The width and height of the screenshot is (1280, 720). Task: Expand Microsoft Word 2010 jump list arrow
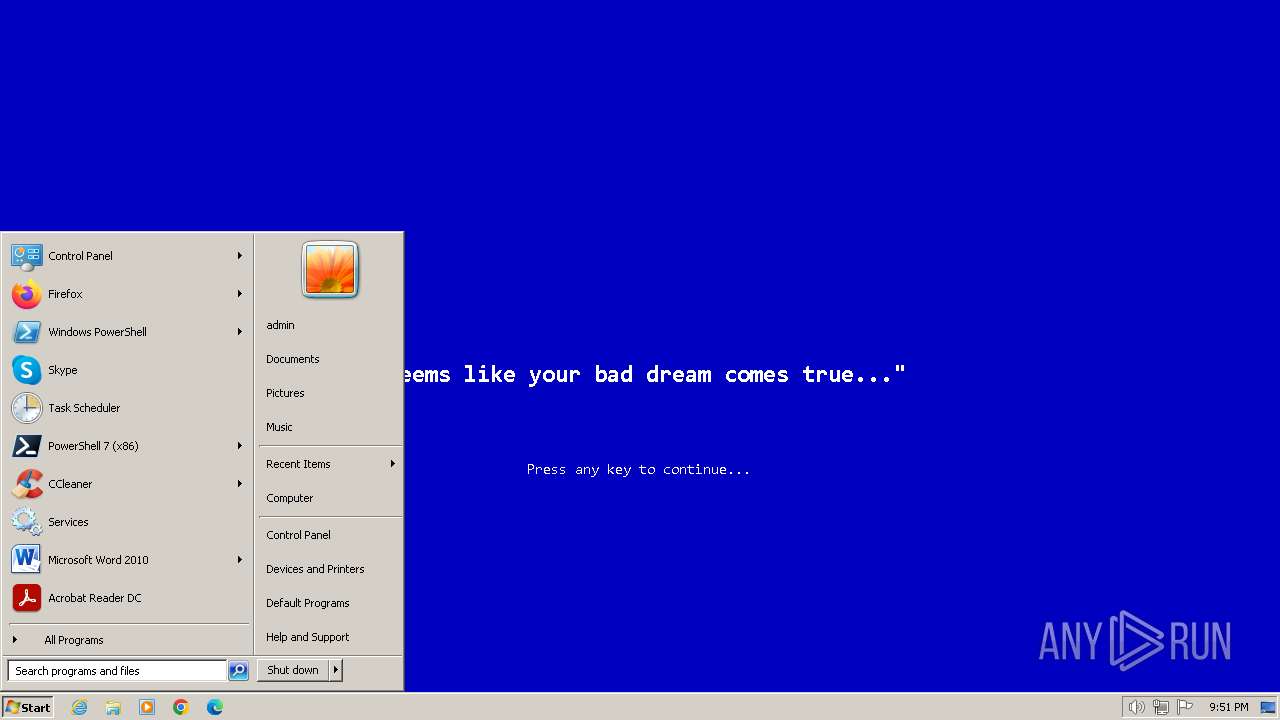(240, 560)
